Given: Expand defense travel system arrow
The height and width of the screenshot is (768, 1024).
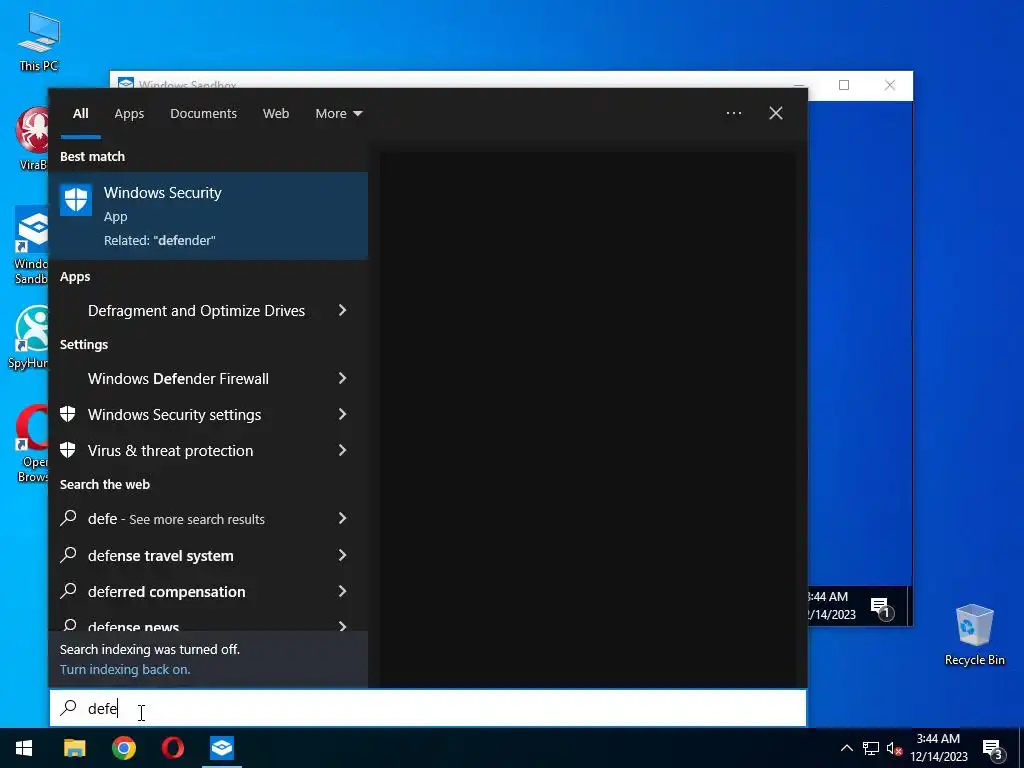Looking at the screenshot, I should click(342, 555).
